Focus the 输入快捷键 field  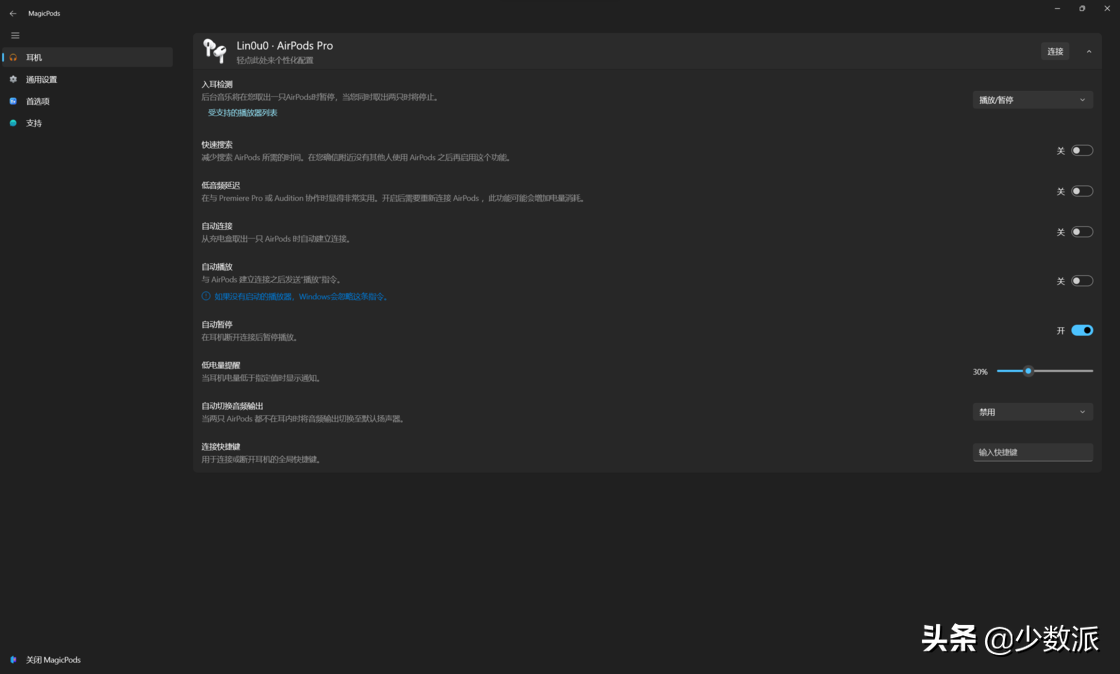click(1032, 452)
